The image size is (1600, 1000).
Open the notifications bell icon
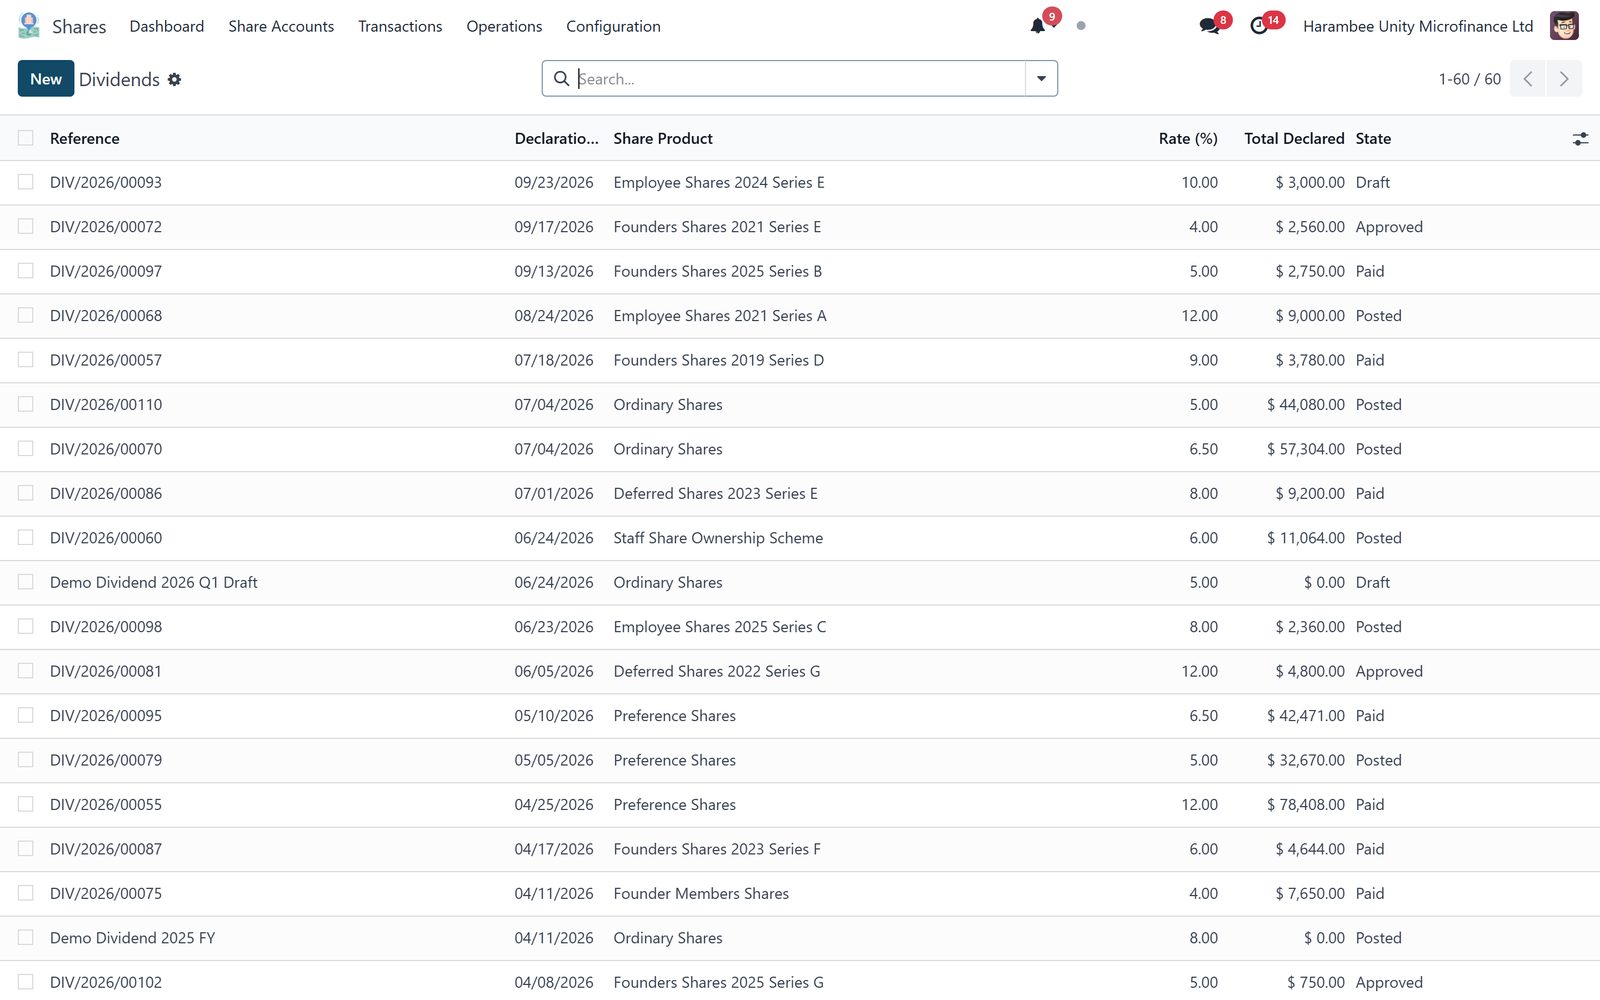point(1038,26)
